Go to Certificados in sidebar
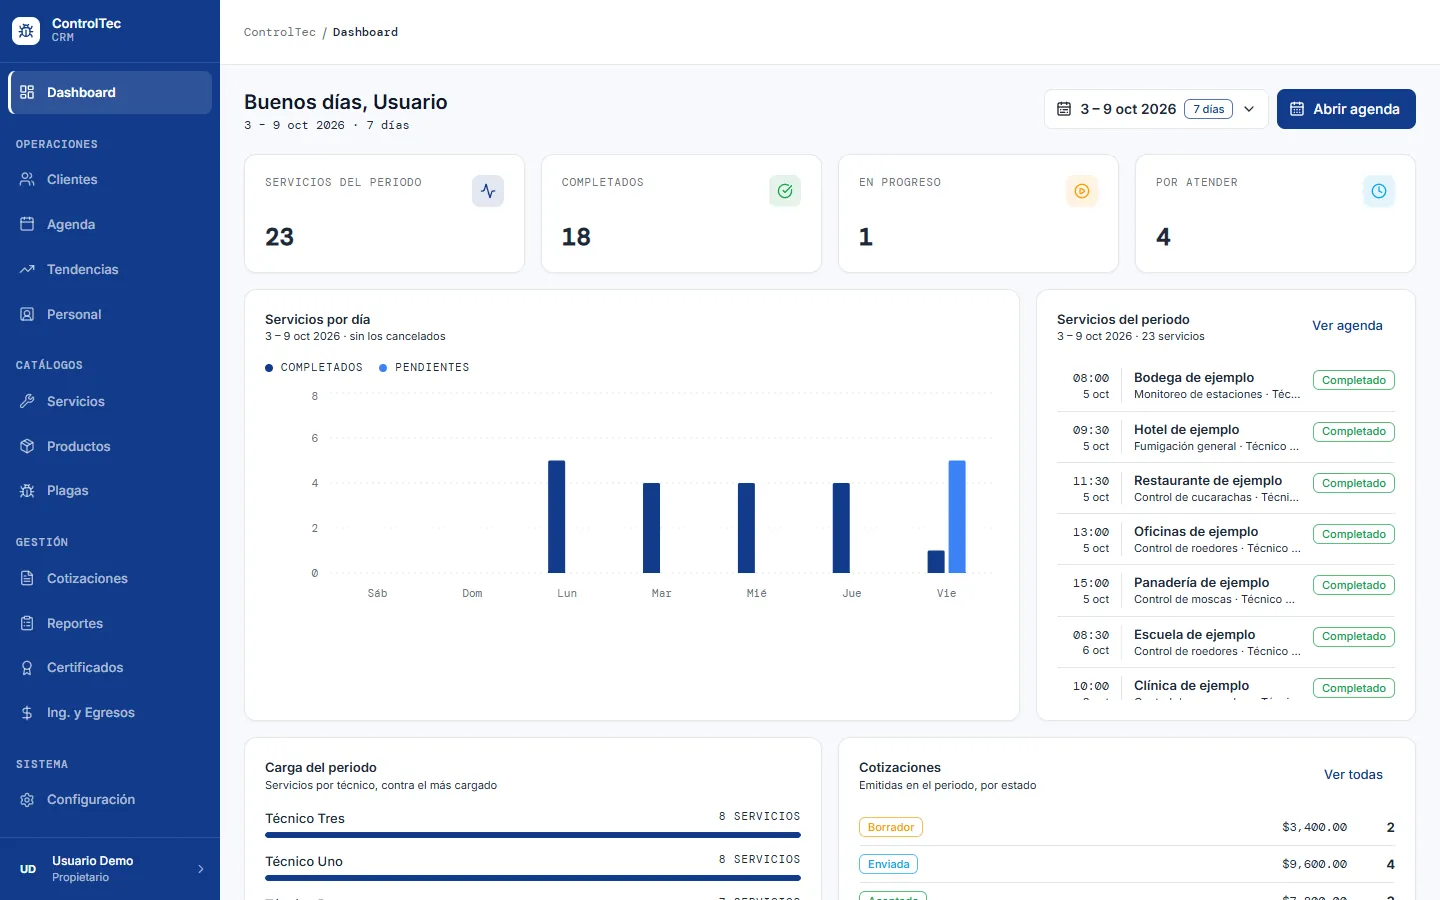Image resolution: width=1440 pixels, height=900 pixels. [x=110, y=667]
